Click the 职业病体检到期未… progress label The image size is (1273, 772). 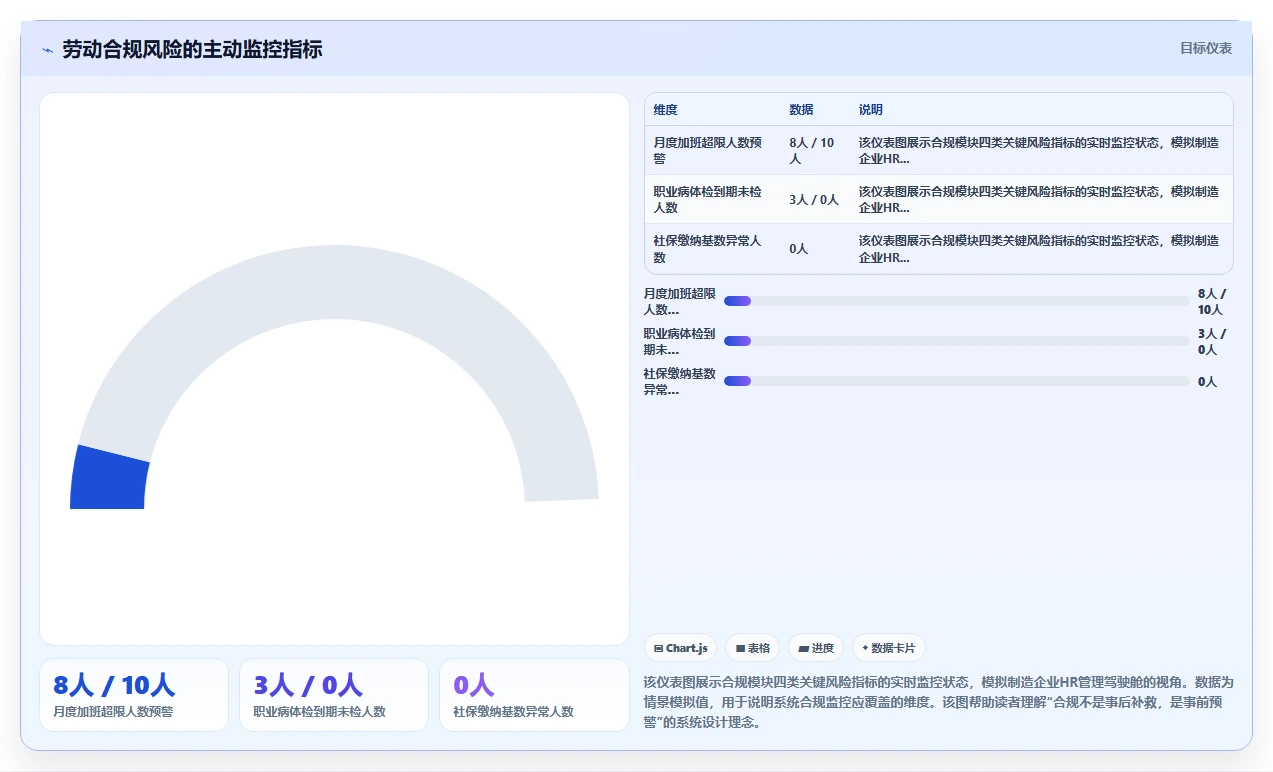(680, 341)
